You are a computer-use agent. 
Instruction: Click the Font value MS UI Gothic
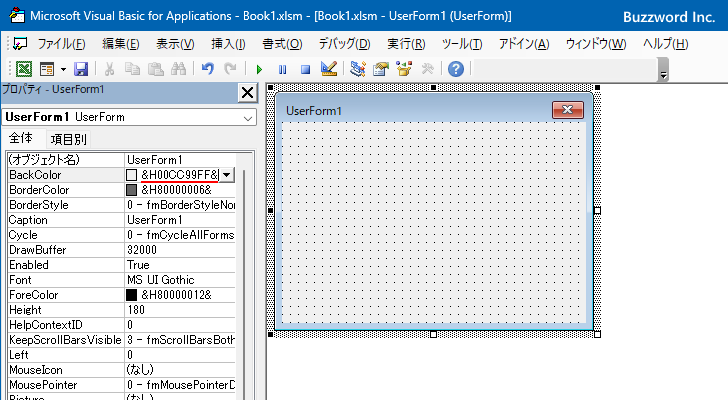tap(180, 280)
